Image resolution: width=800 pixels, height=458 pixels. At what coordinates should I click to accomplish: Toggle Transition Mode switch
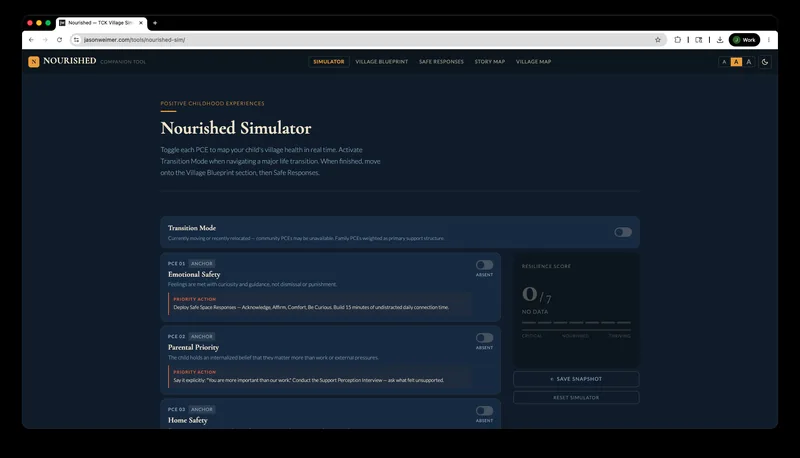(x=623, y=232)
